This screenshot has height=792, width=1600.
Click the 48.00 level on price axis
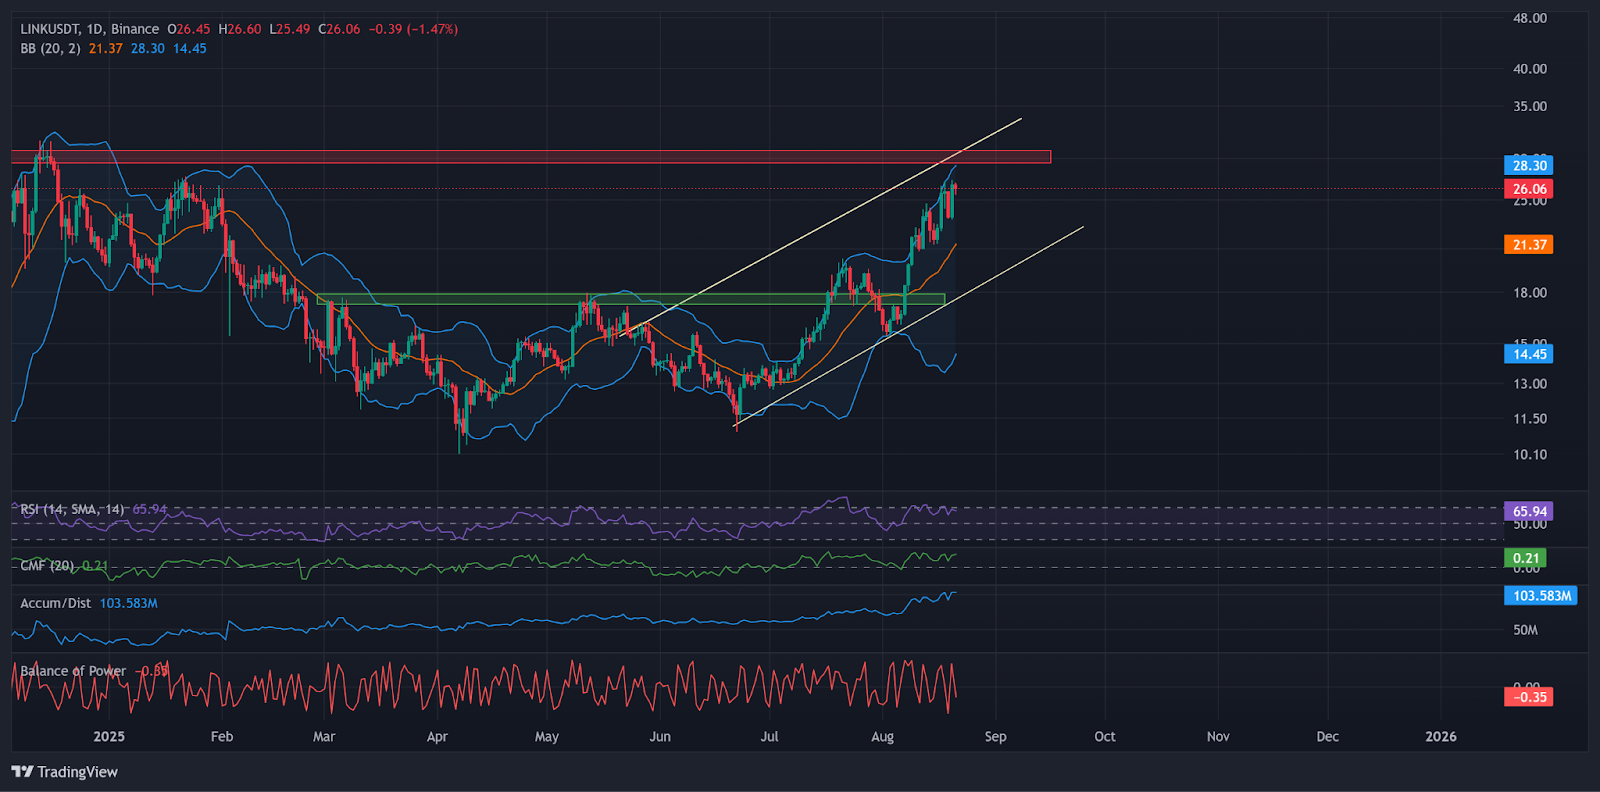(x=1529, y=18)
